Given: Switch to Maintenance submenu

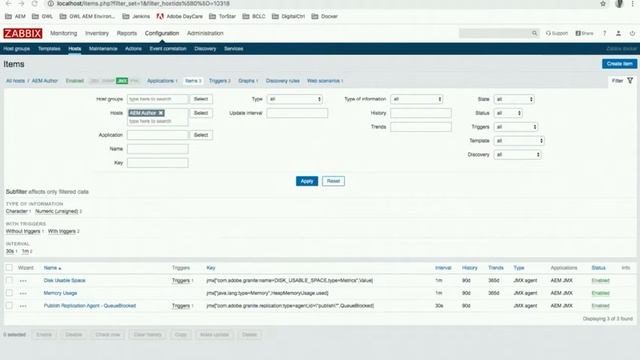Looking at the screenshot, I should (103, 49).
